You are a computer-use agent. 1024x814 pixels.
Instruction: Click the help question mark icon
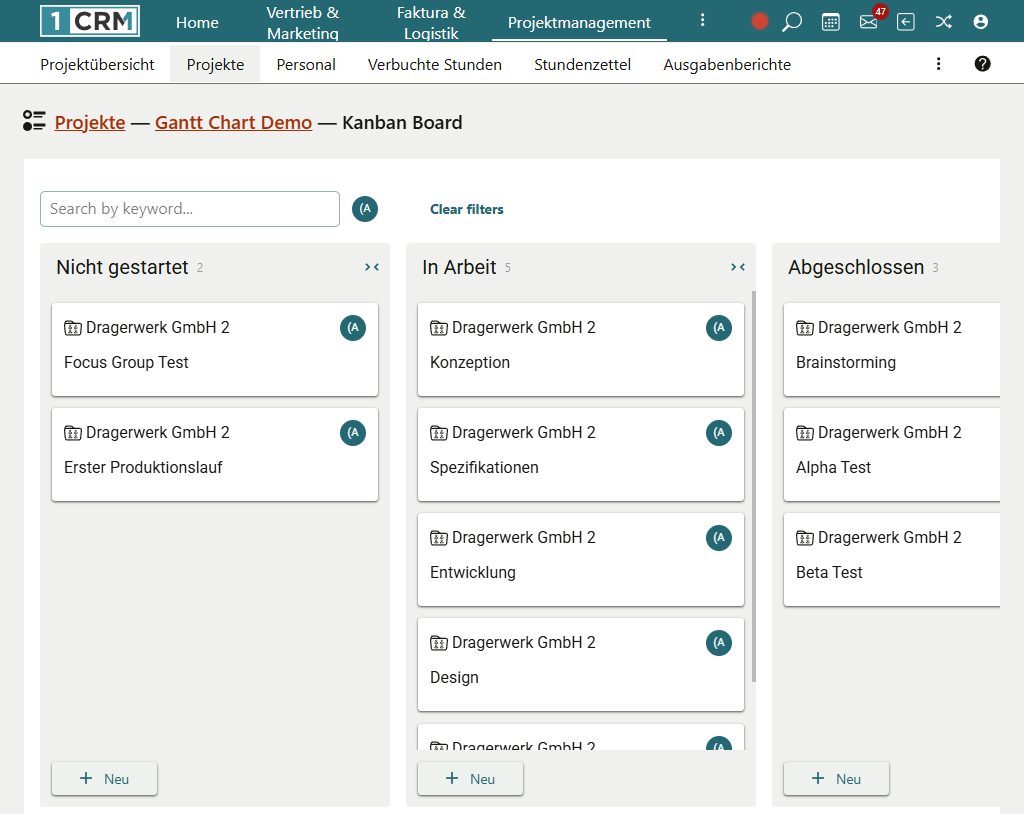pos(982,64)
